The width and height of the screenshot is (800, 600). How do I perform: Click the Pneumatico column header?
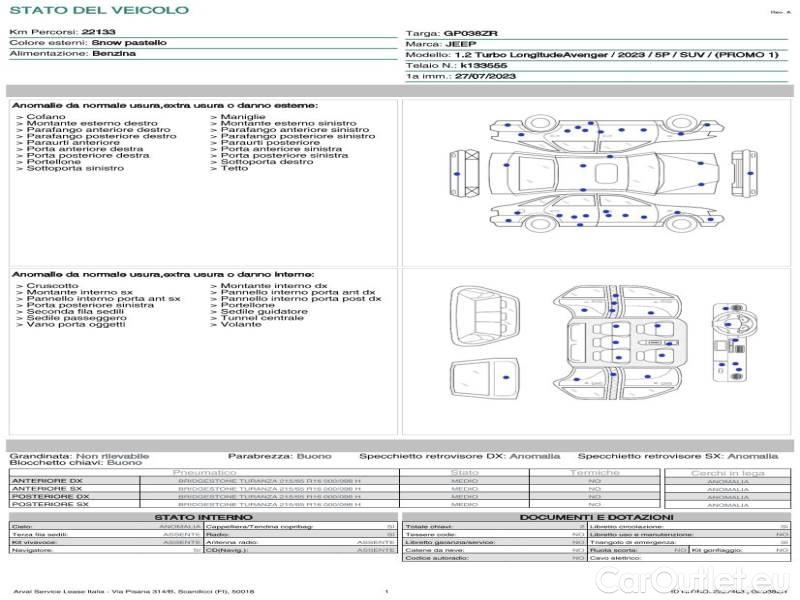point(205,472)
